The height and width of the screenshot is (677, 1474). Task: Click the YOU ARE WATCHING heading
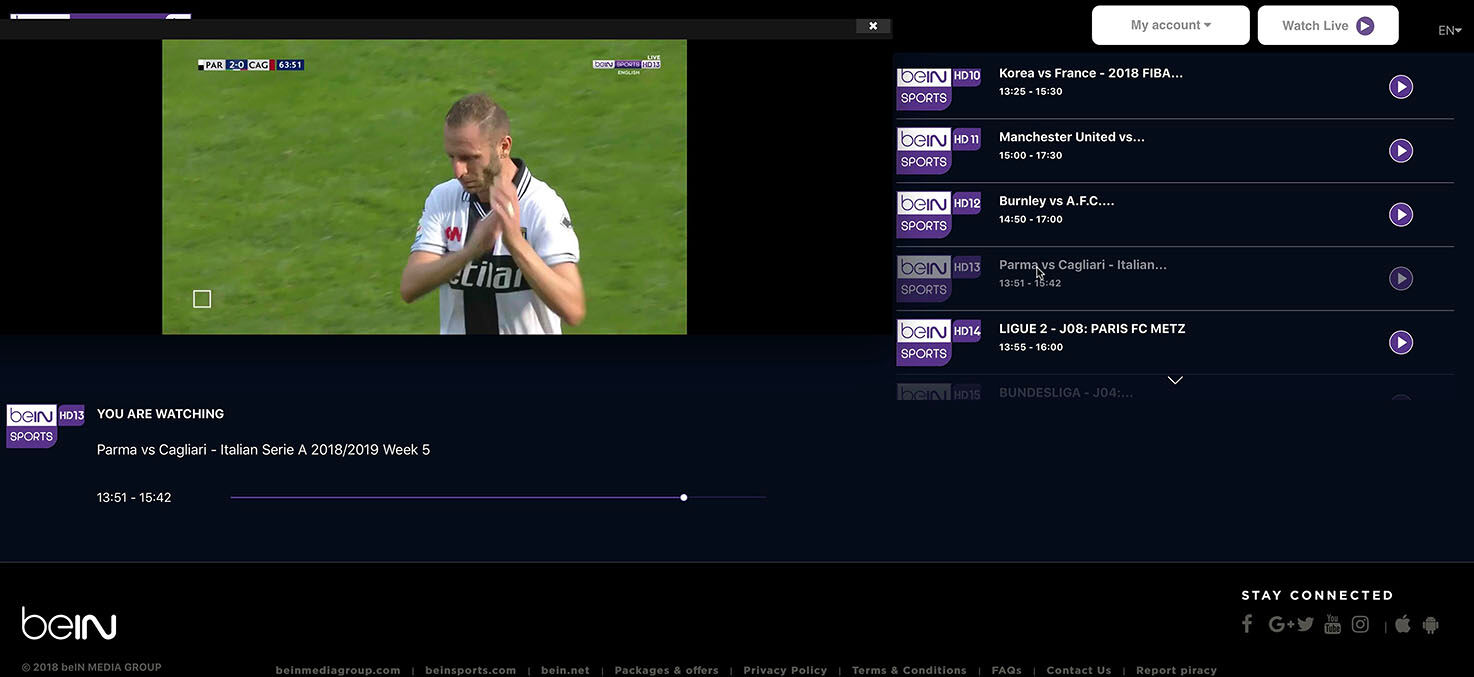160,414
